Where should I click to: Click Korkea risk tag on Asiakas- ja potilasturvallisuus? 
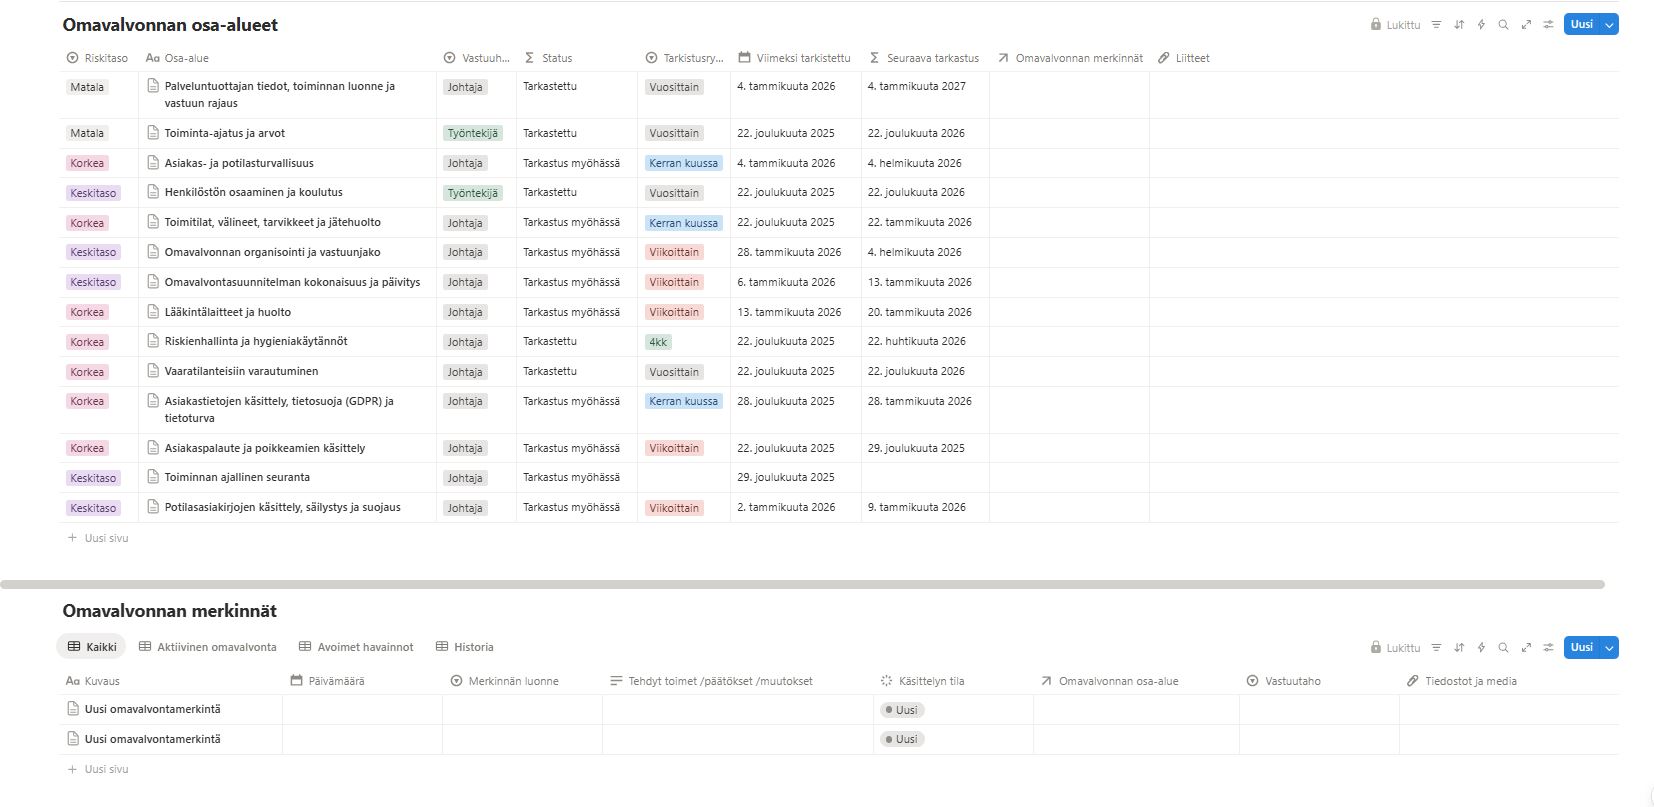tap(87, 163)
